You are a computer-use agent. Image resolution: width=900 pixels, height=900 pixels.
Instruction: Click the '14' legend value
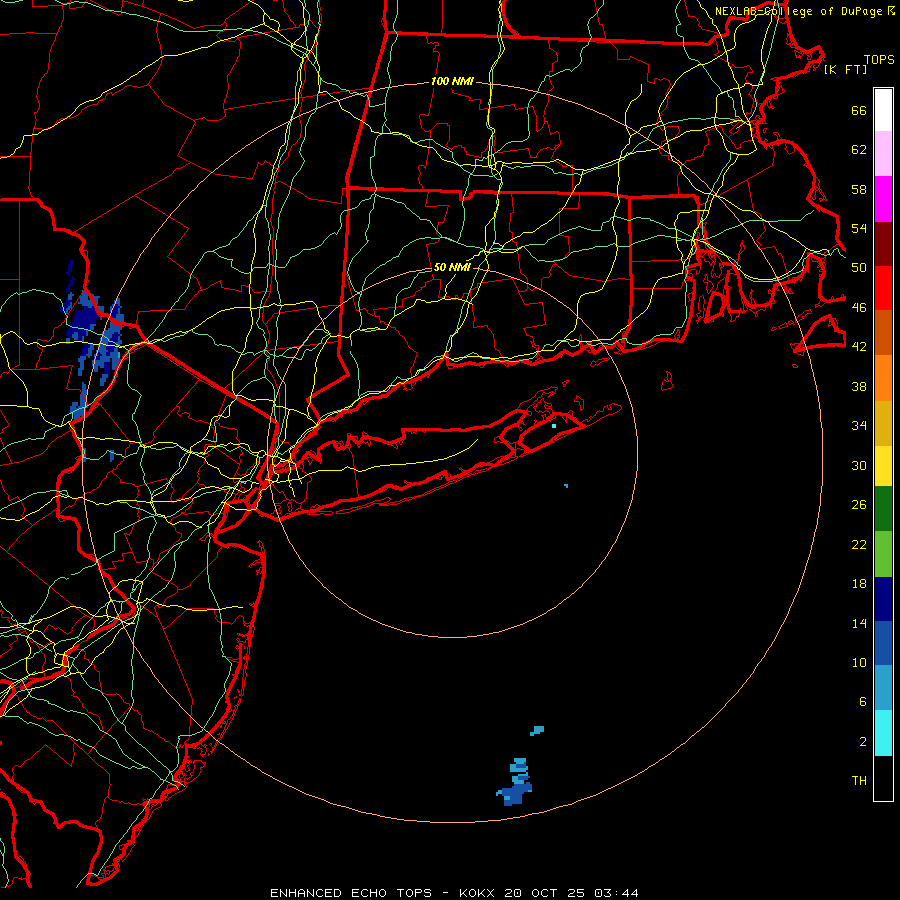click(x=859, y=623)
